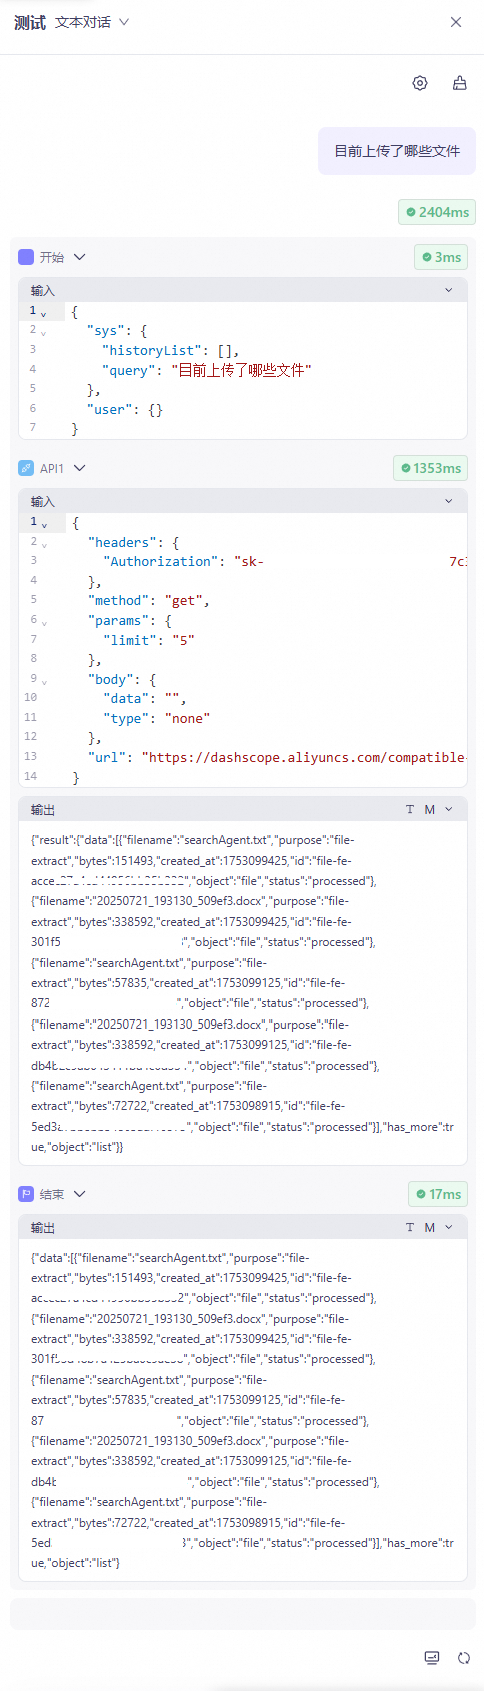The height and width of the screenshot is (1691, 484).
Task: Open the 文本对话 mode dropdown
Action: (x=92, y=22)
